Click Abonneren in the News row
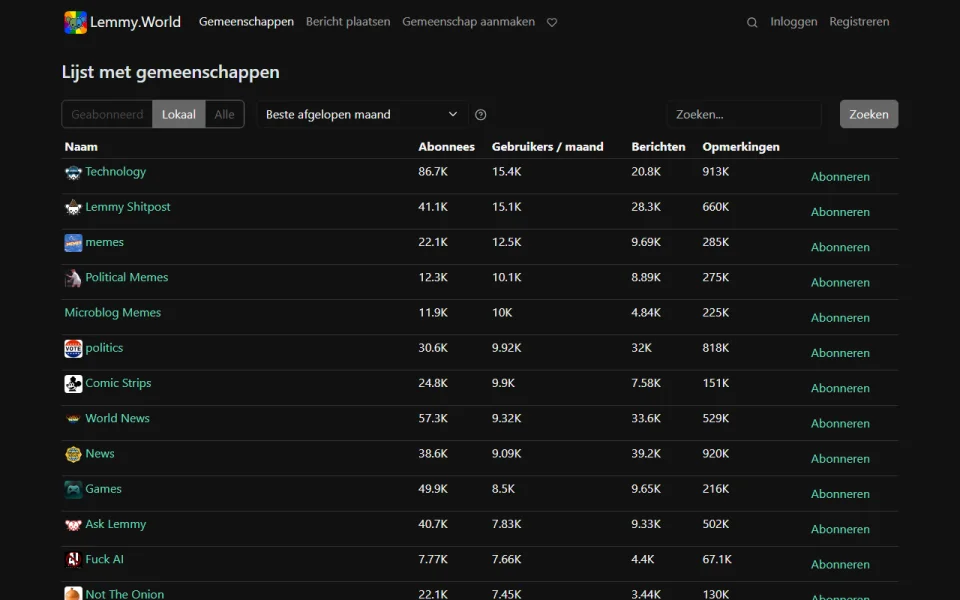960x600 pixels. click(x=840, y=459)
